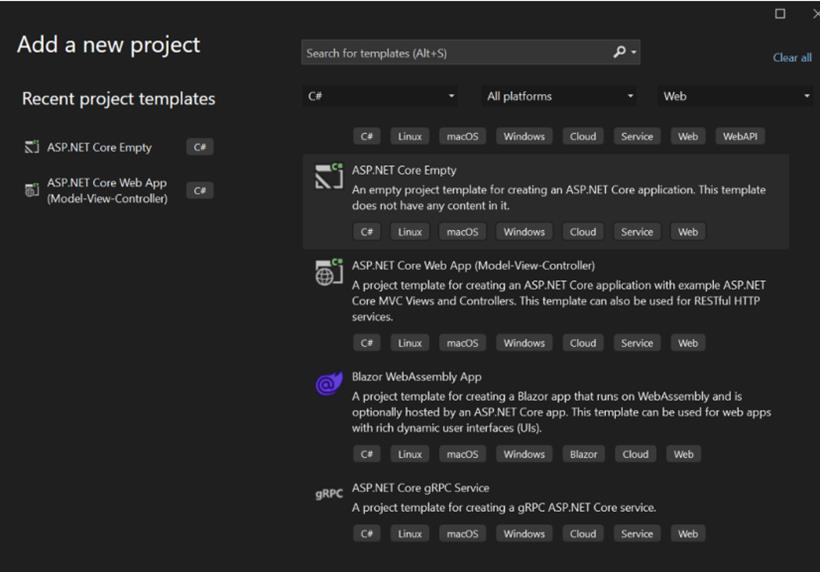This screenshot has height=572, width=820.
Task: Click the gRPC service icon
Action: [x=329, y=494]
